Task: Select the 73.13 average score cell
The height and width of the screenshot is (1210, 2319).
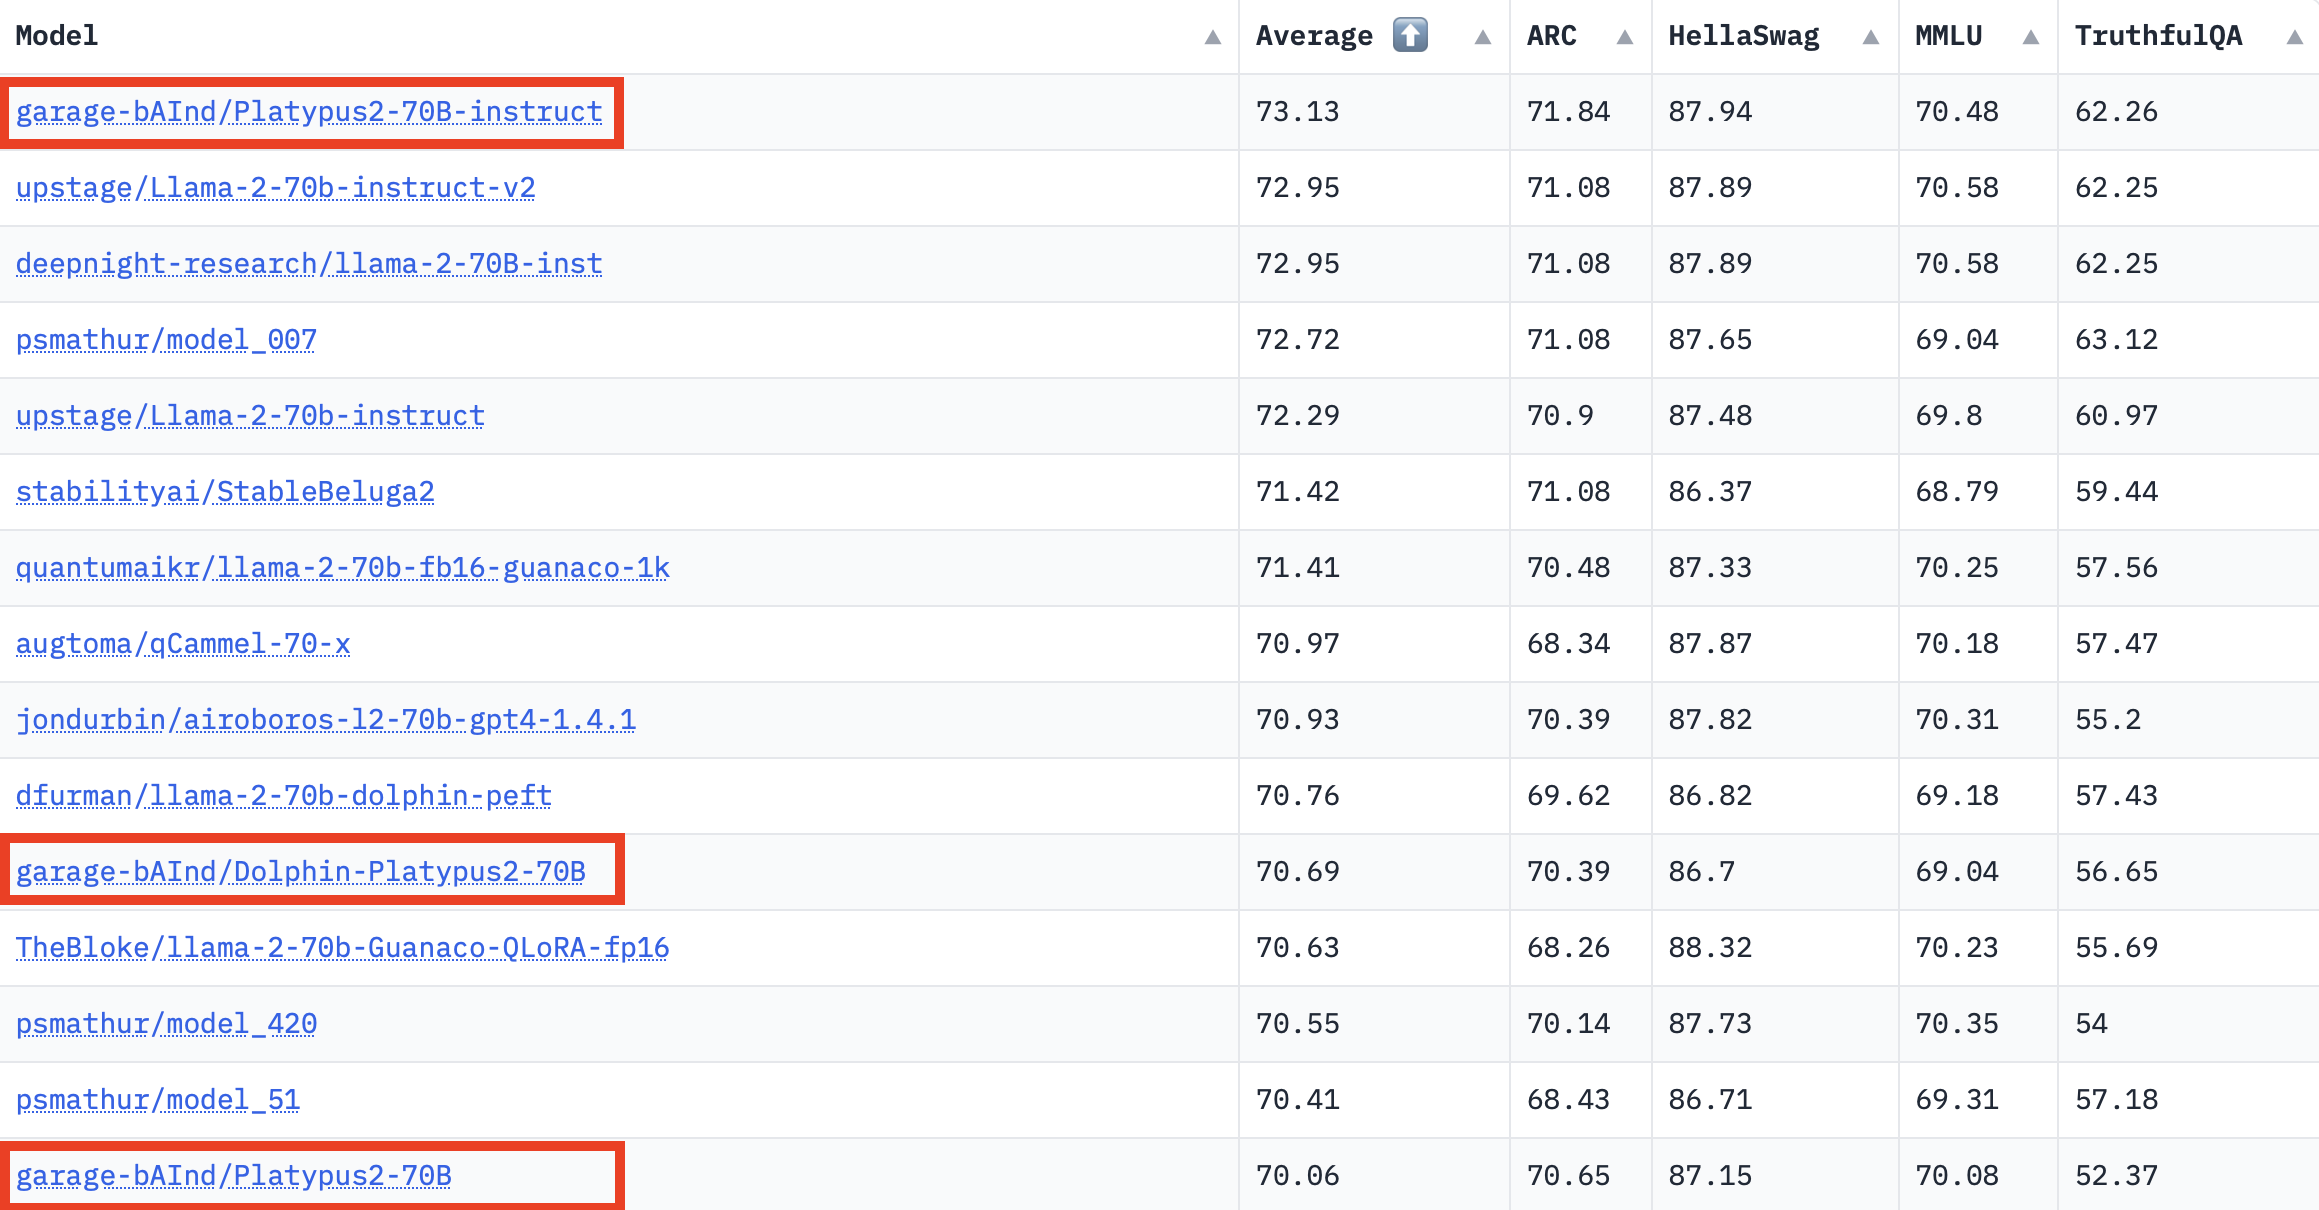Action: (x=1374, y=112)
